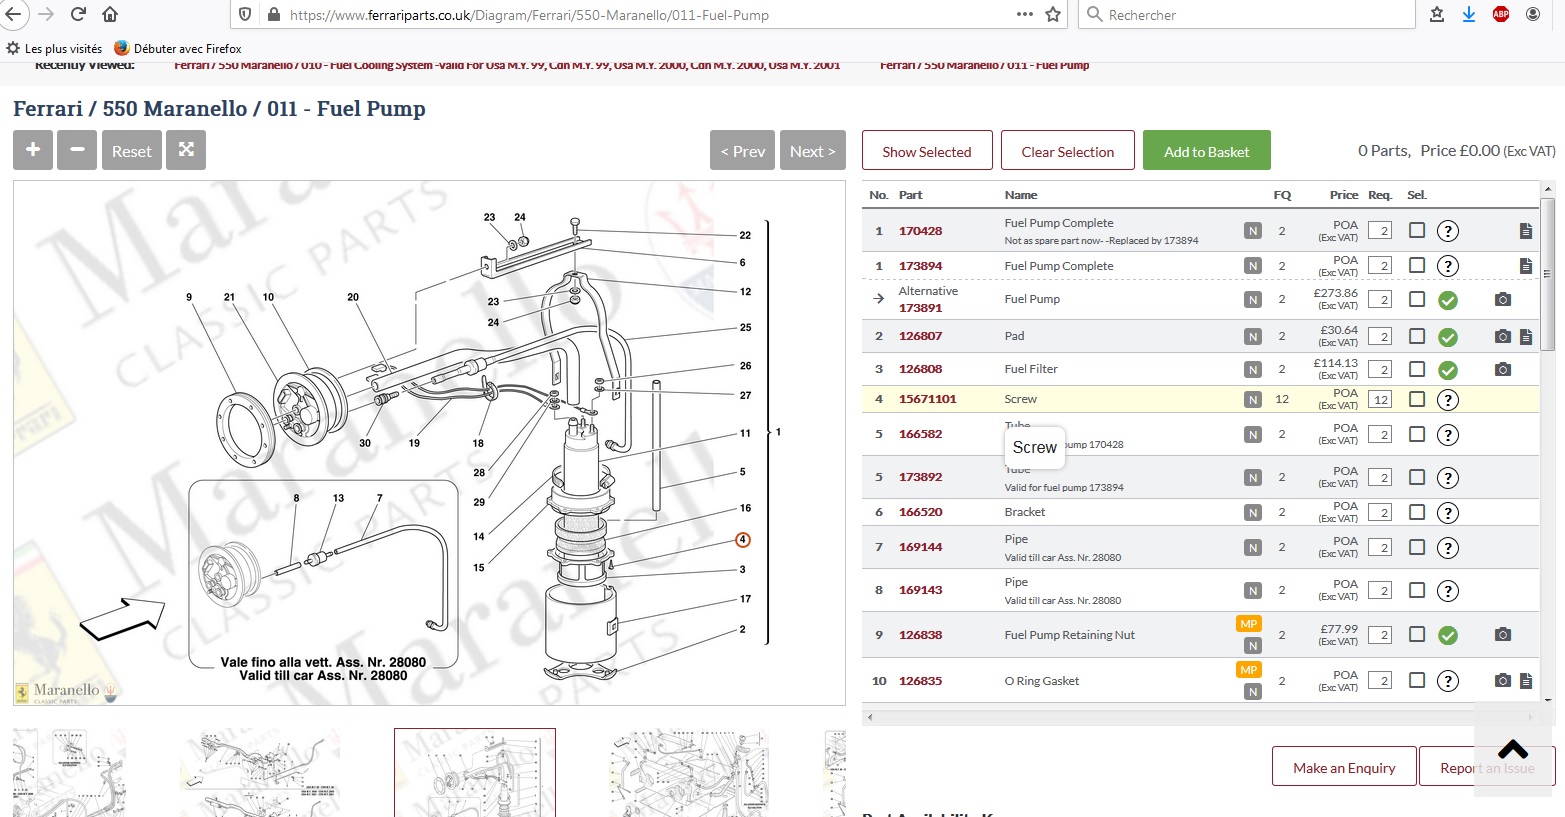Image resolution: width=1565 pixels, height=817 pixels.
Task: Tick the checkbox for Pad 126807
Action: [x=1417, y=336]
